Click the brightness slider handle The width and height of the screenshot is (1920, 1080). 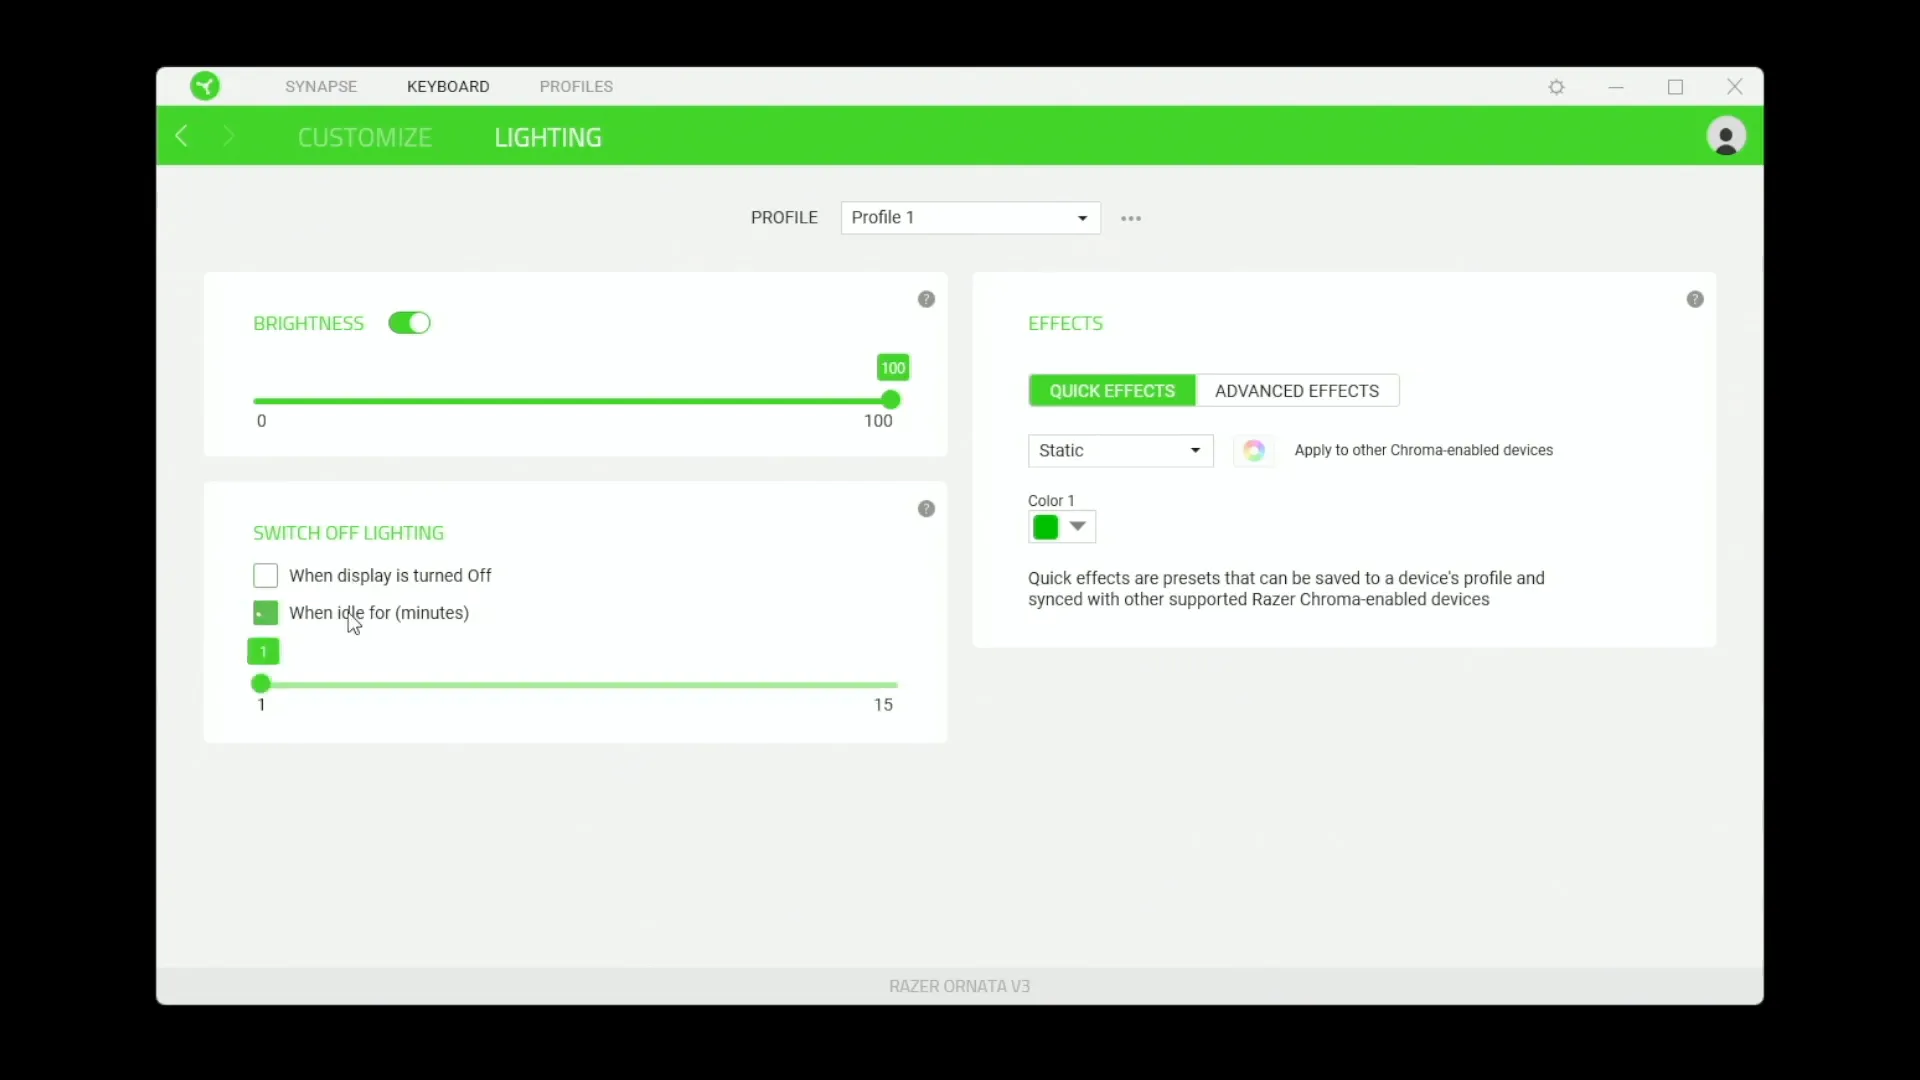891,400
